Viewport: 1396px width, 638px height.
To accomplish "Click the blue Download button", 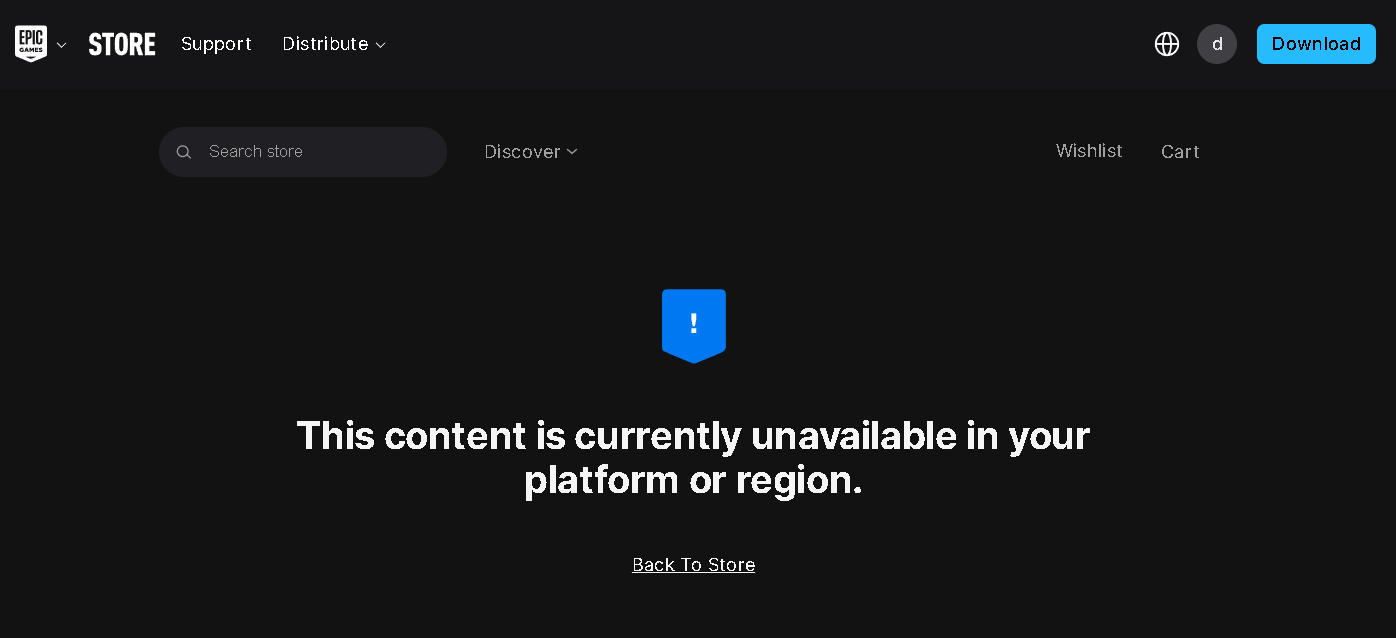I will (1316, 44).
